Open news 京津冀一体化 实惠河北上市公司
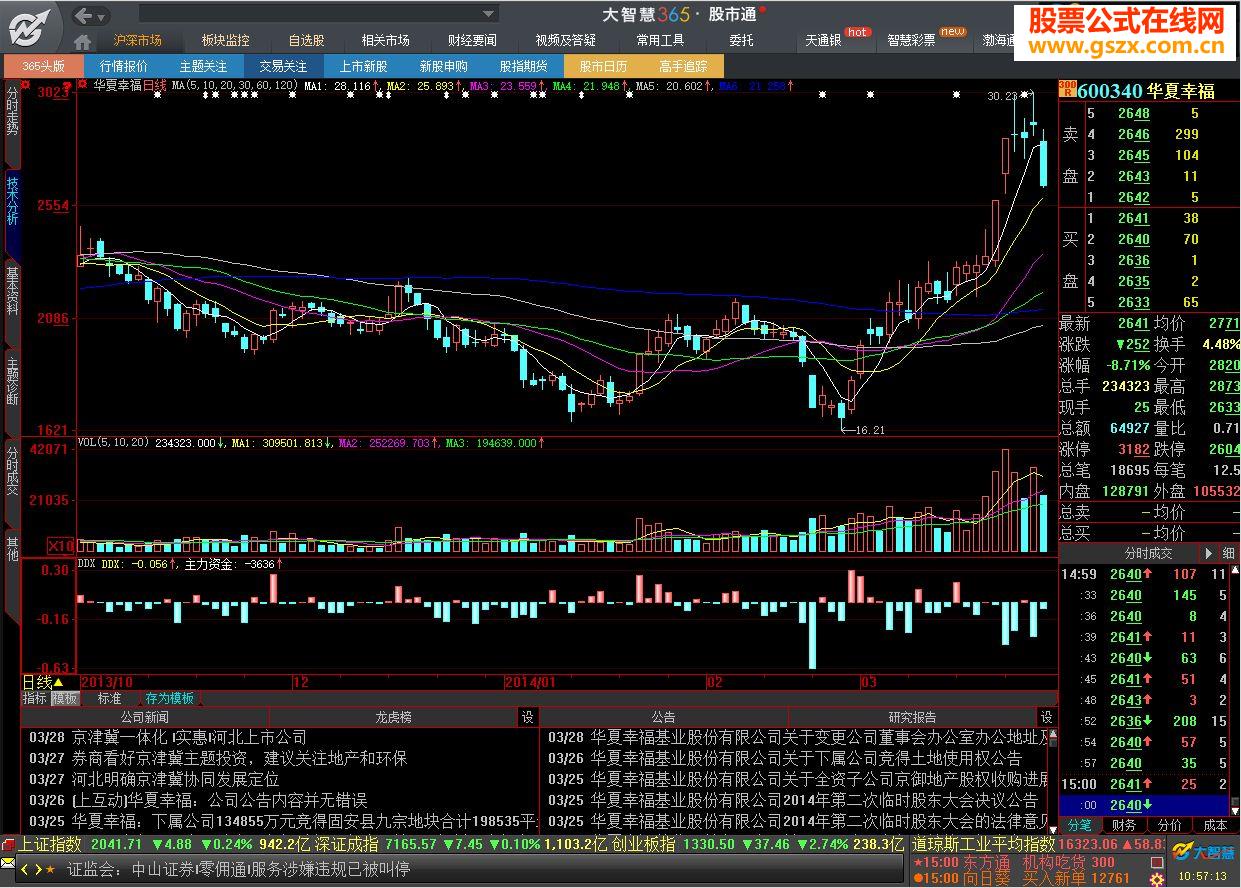Viewport: 1241px width, 888px height. click(x=189, y=737)
